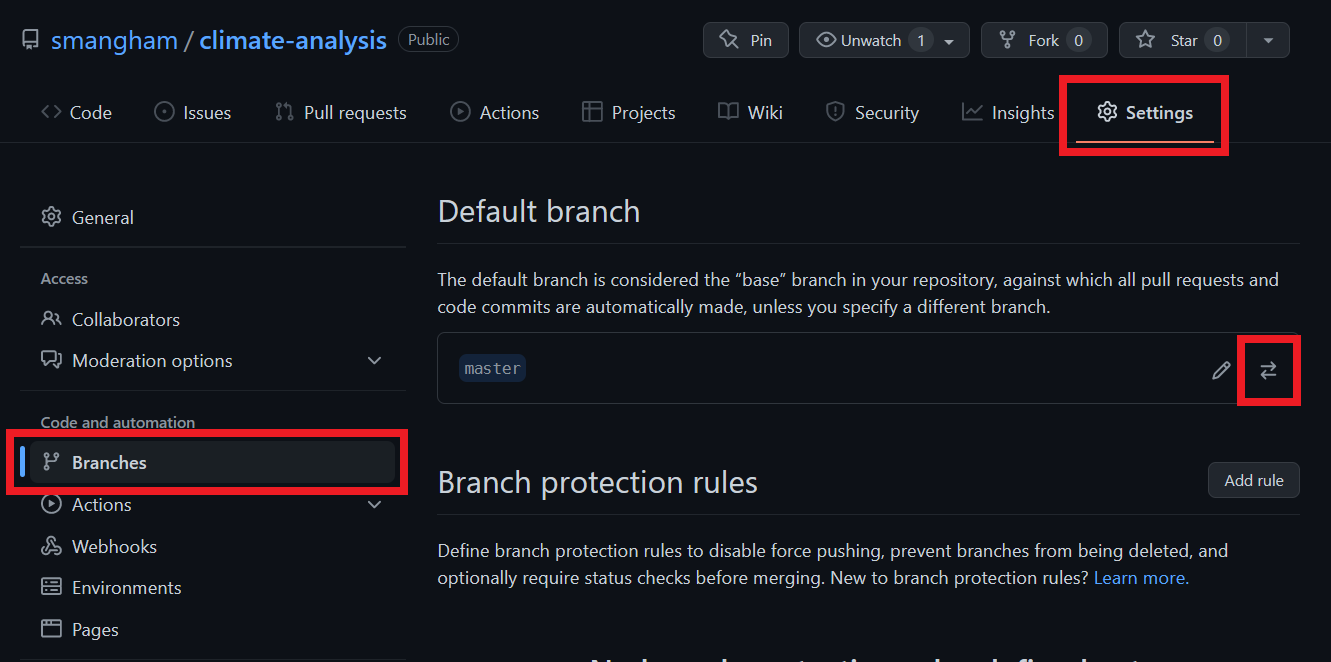Open the Pull requests tab

[340, 112]
